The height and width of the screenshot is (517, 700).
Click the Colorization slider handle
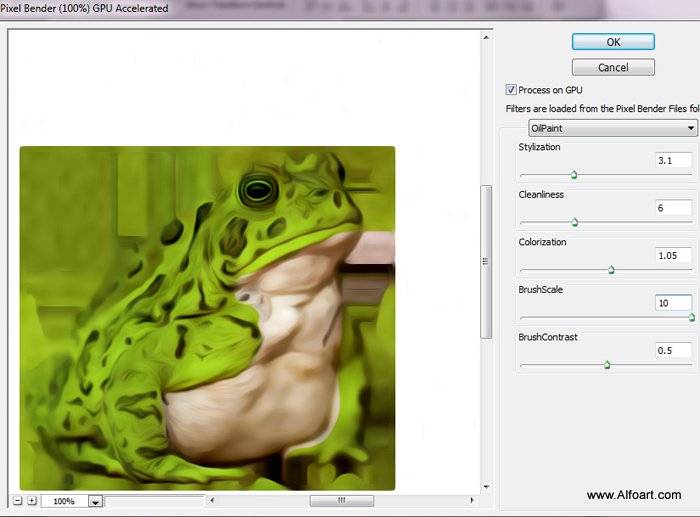coord(611,270)
